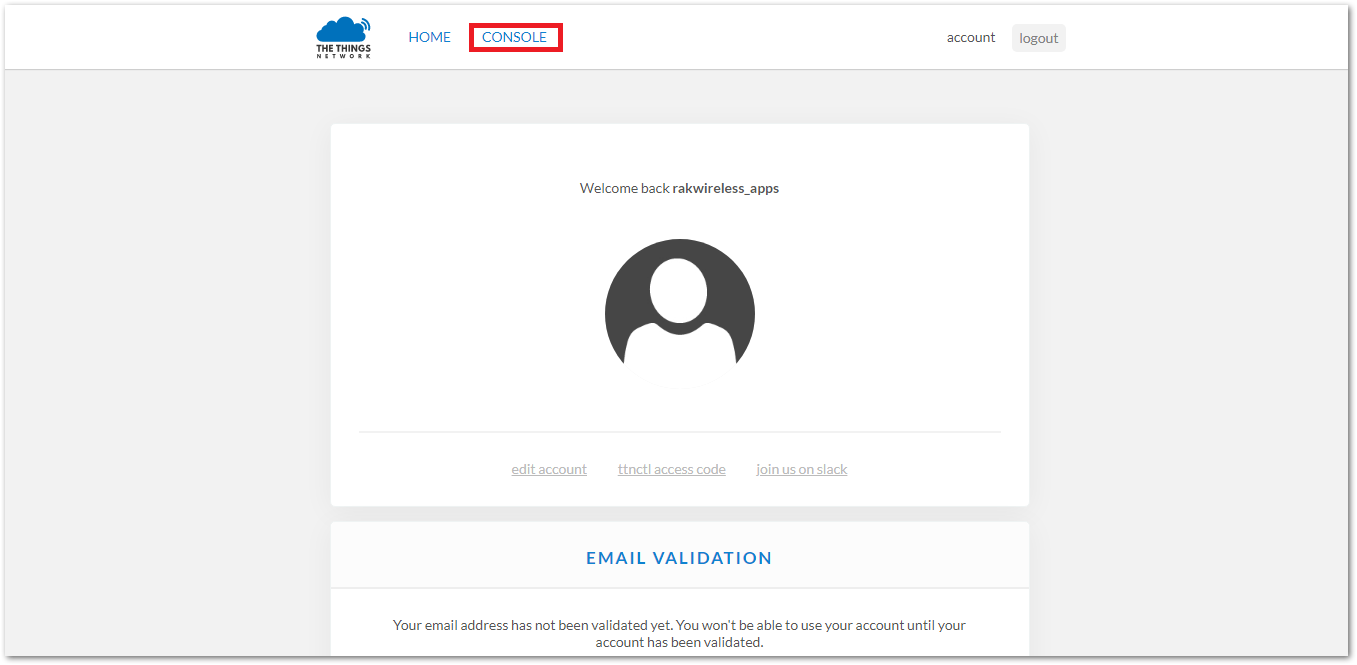Click the shoulders of the avatar silhouette
Image resolution: width=1357 pixels, height=665 pixels.
[679, 343]
